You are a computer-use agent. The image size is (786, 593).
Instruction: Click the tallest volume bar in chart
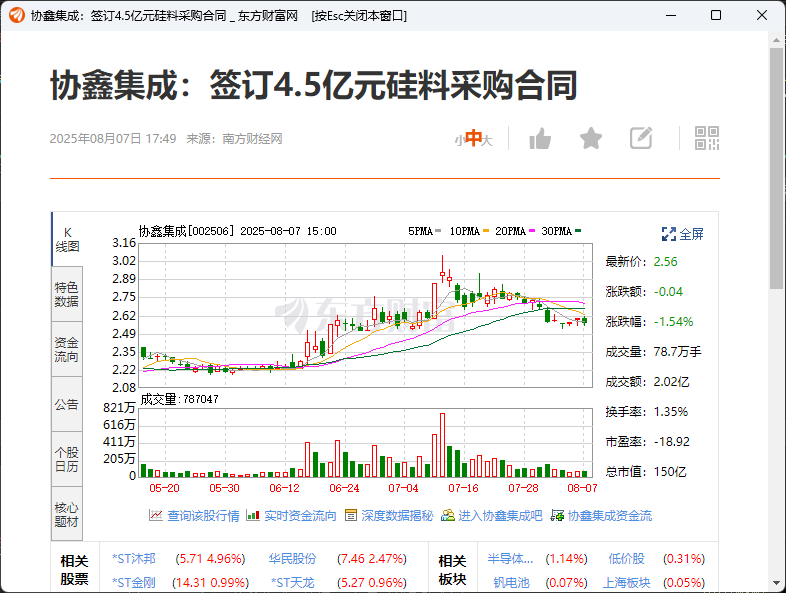[442, 445]
